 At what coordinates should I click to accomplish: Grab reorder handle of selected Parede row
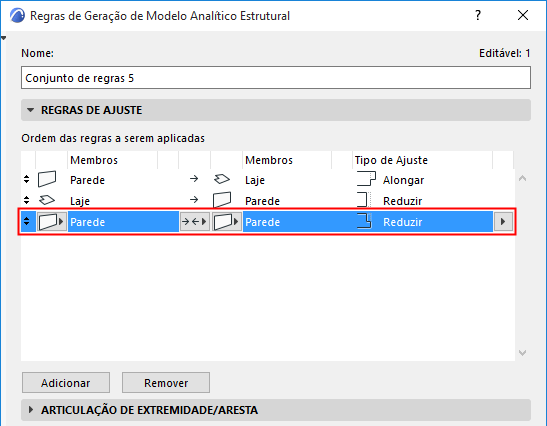[x=27, y=221]
